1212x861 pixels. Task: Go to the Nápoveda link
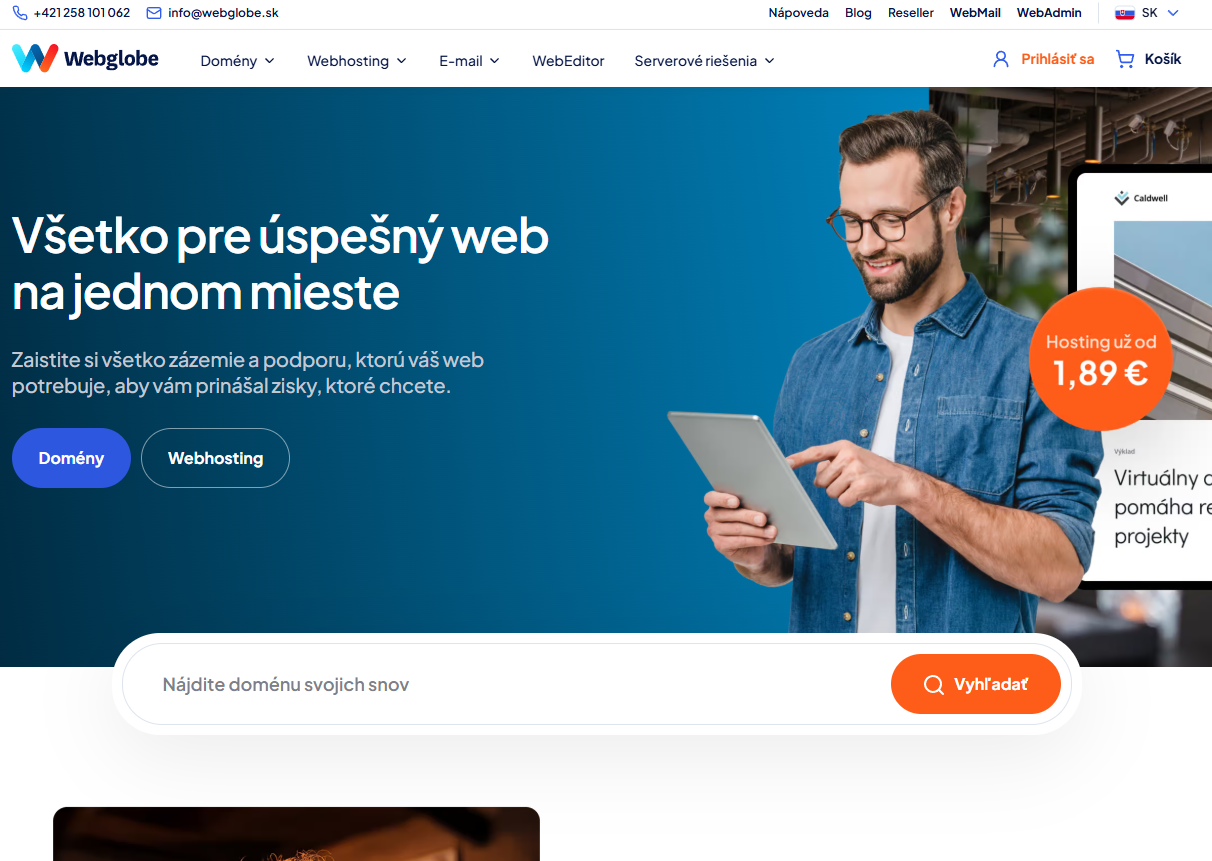pyautogui.click(x=798, y=13)
